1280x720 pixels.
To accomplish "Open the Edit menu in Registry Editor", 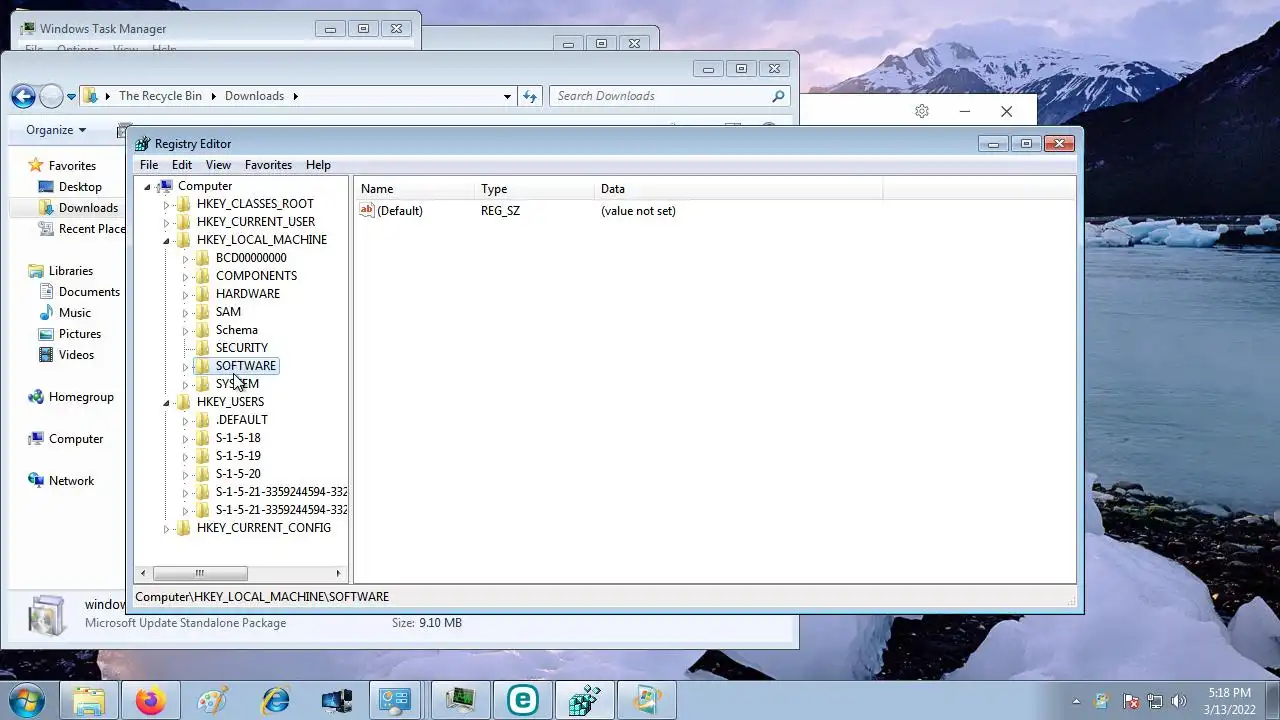I will (x=181, y=165).
